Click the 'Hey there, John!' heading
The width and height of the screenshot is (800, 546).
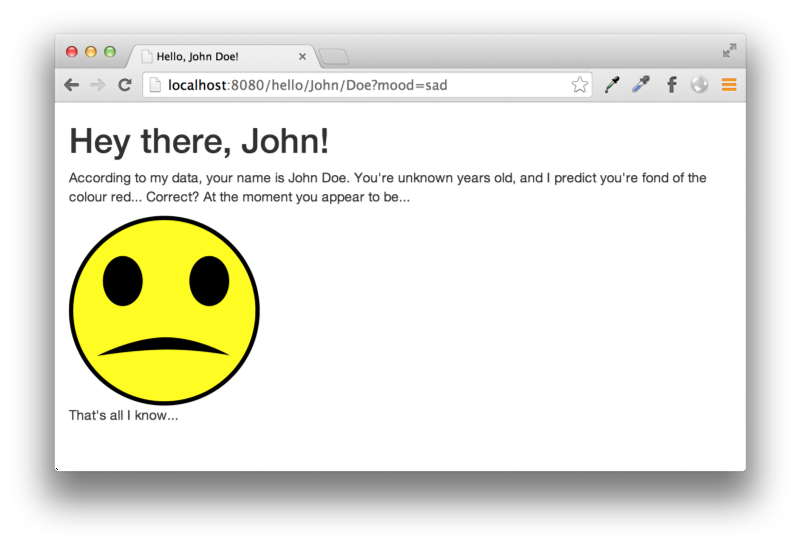click(199, 141)
